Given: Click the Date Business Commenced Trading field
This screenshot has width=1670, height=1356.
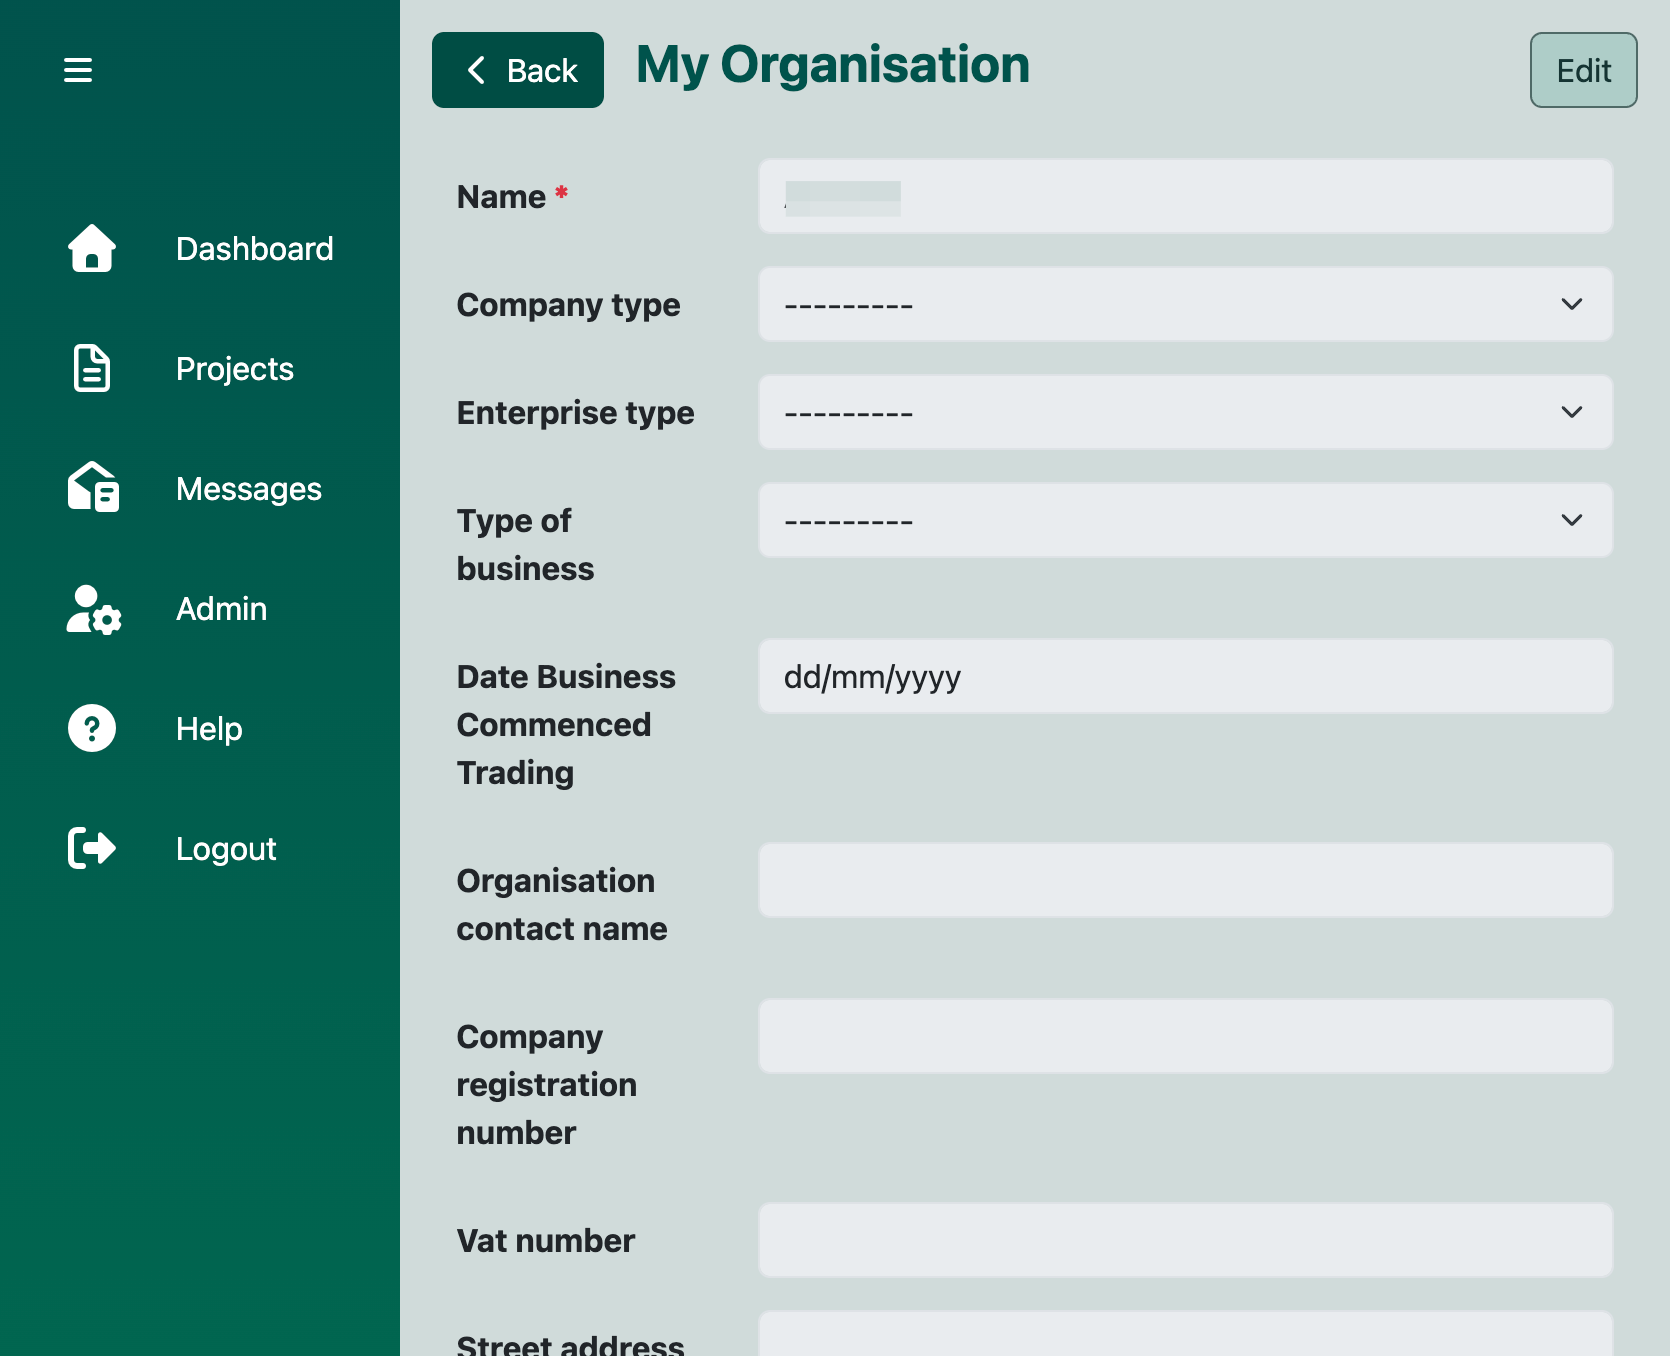Looking at the screenshot, I should point(1185,676).
